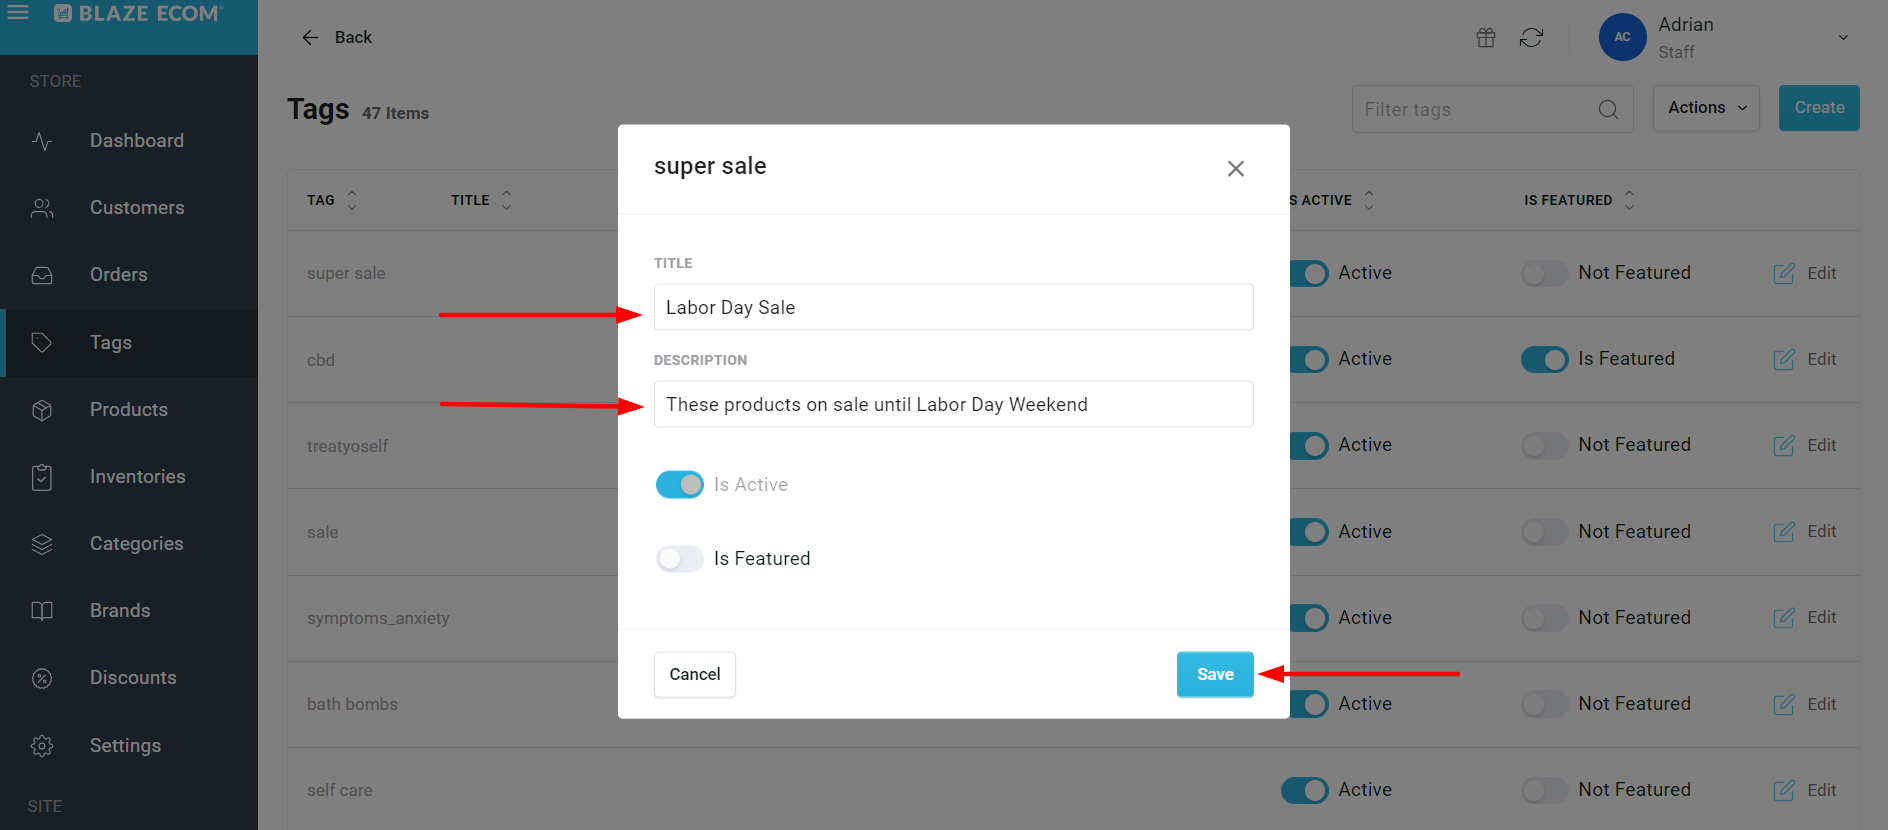Click the gift icon in header
The width and height of the screenshot is (1888, 830).
point(1486,37)
